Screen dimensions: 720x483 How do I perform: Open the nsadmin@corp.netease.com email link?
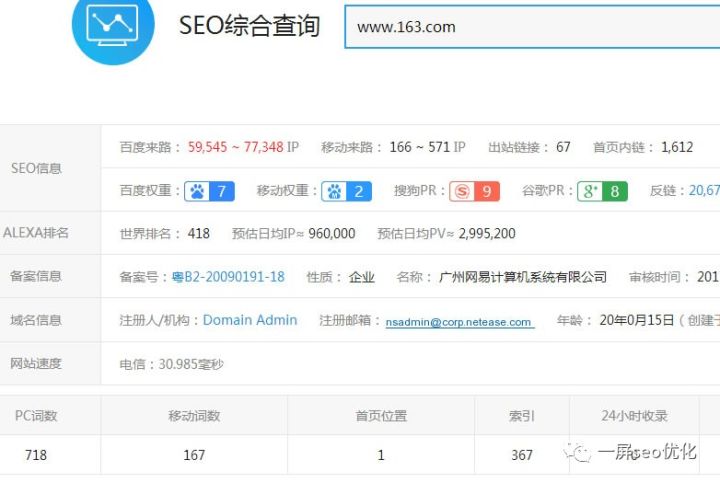point(459,322)
